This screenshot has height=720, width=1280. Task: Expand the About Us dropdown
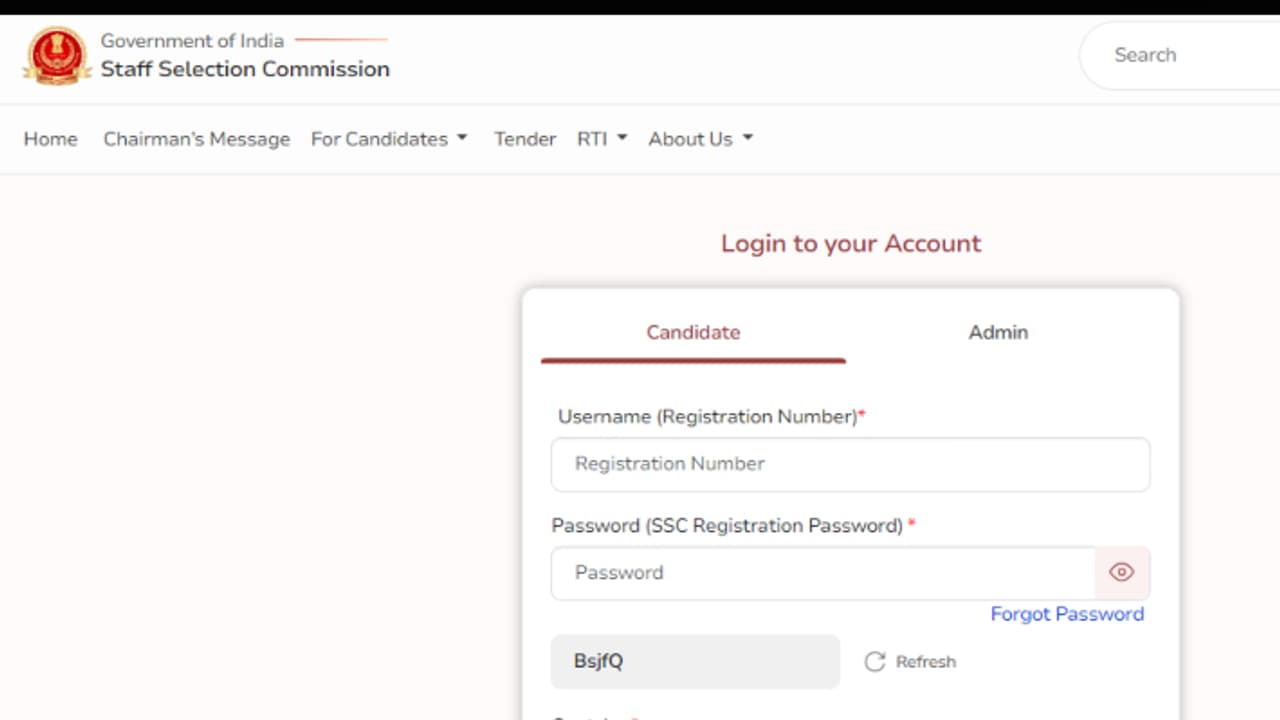tap(700, 139)
